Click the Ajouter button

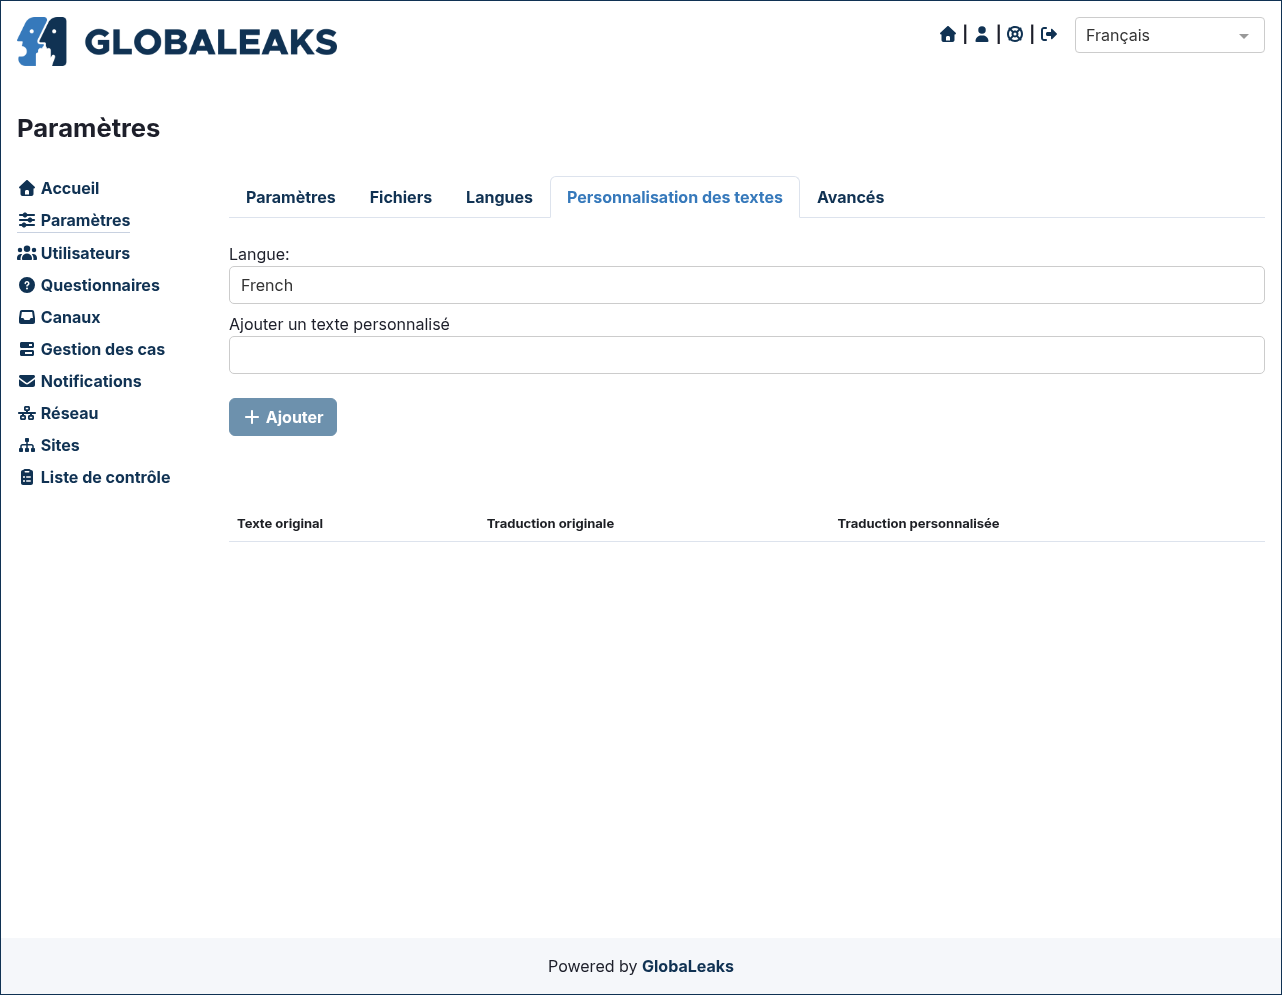(x=283, y=417)
